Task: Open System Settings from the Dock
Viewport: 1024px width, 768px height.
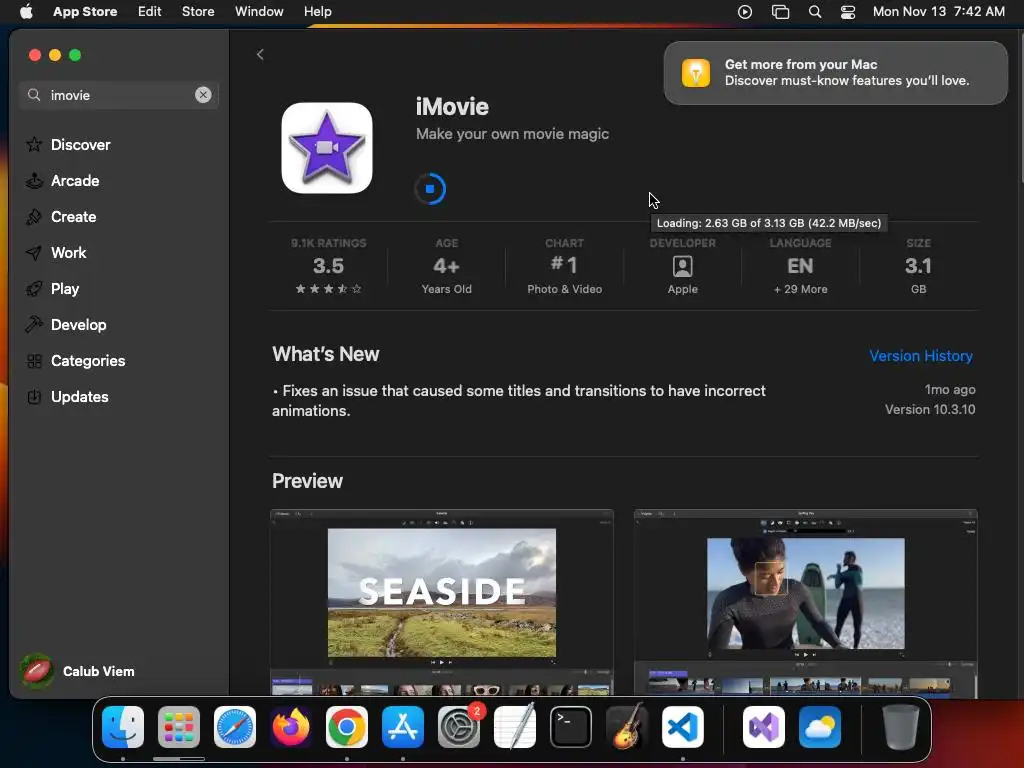Action: point(458,727)
